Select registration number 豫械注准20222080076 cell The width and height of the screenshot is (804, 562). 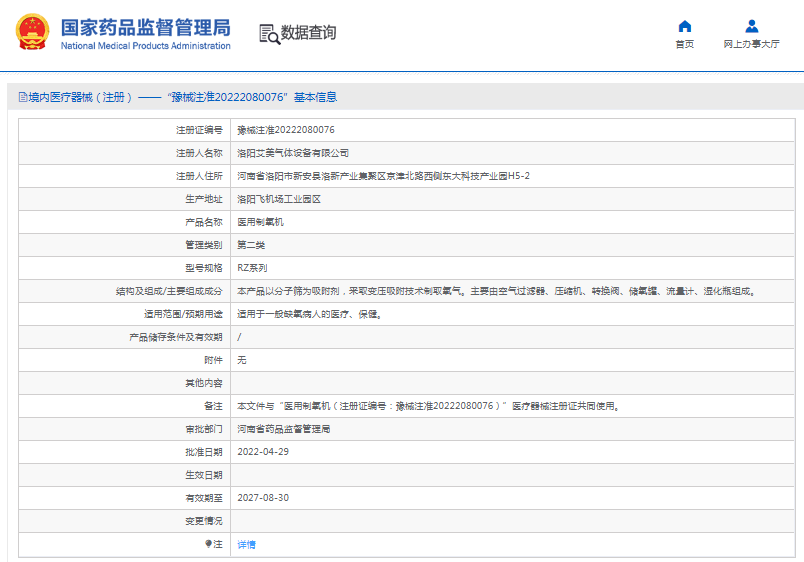pyautogui.click(x=286, y=130)
